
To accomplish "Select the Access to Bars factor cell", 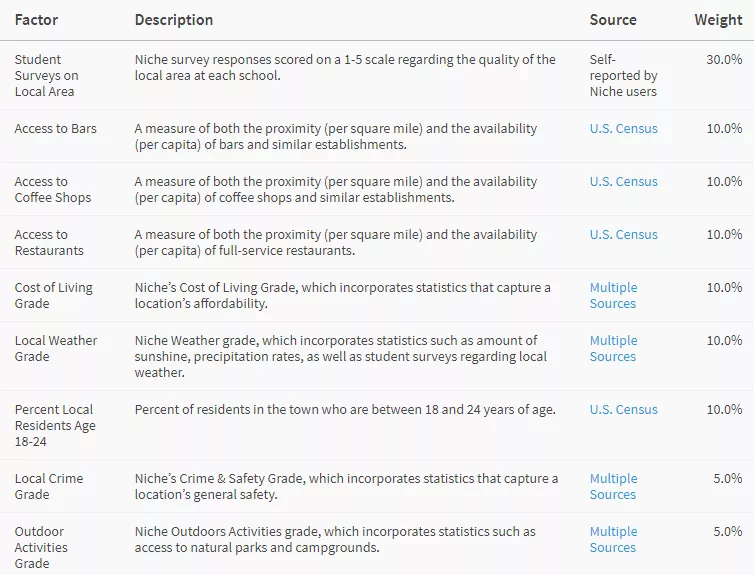I will coord(55,128).
